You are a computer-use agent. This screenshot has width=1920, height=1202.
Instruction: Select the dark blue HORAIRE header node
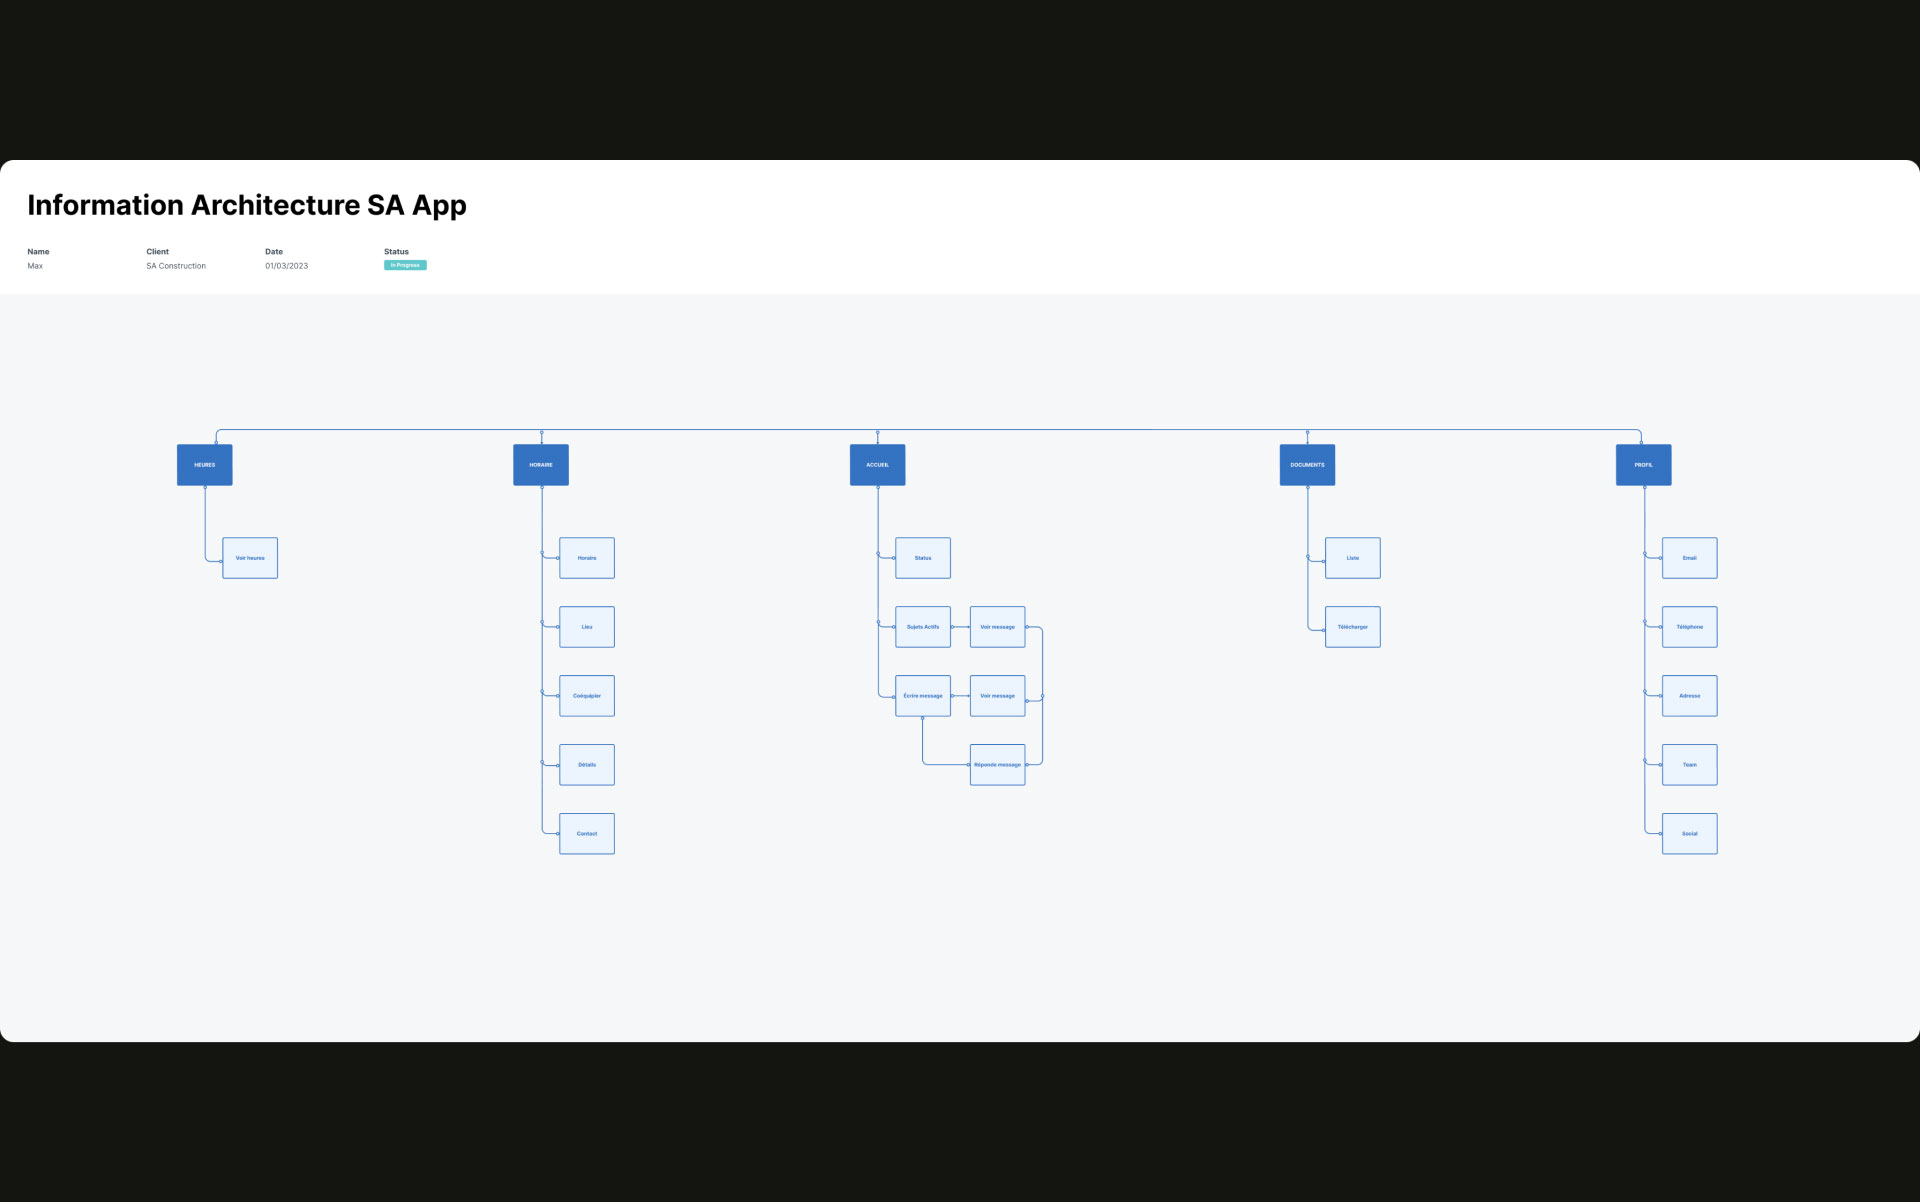point(541,465)
